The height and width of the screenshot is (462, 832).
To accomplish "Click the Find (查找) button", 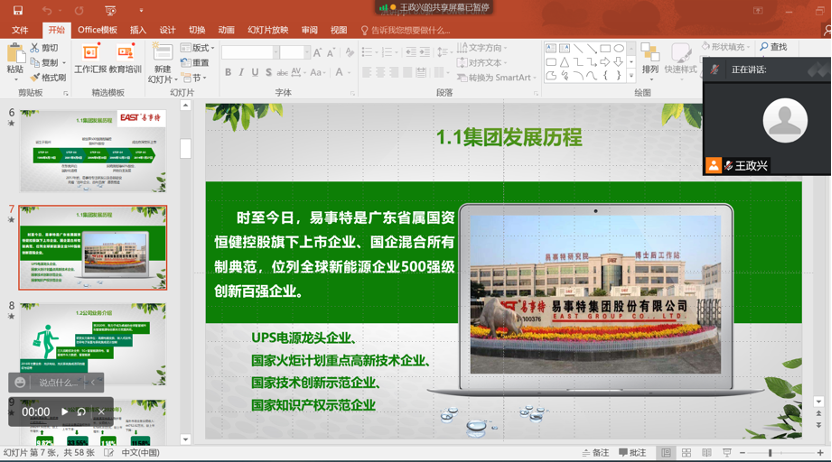I will 773,47.
